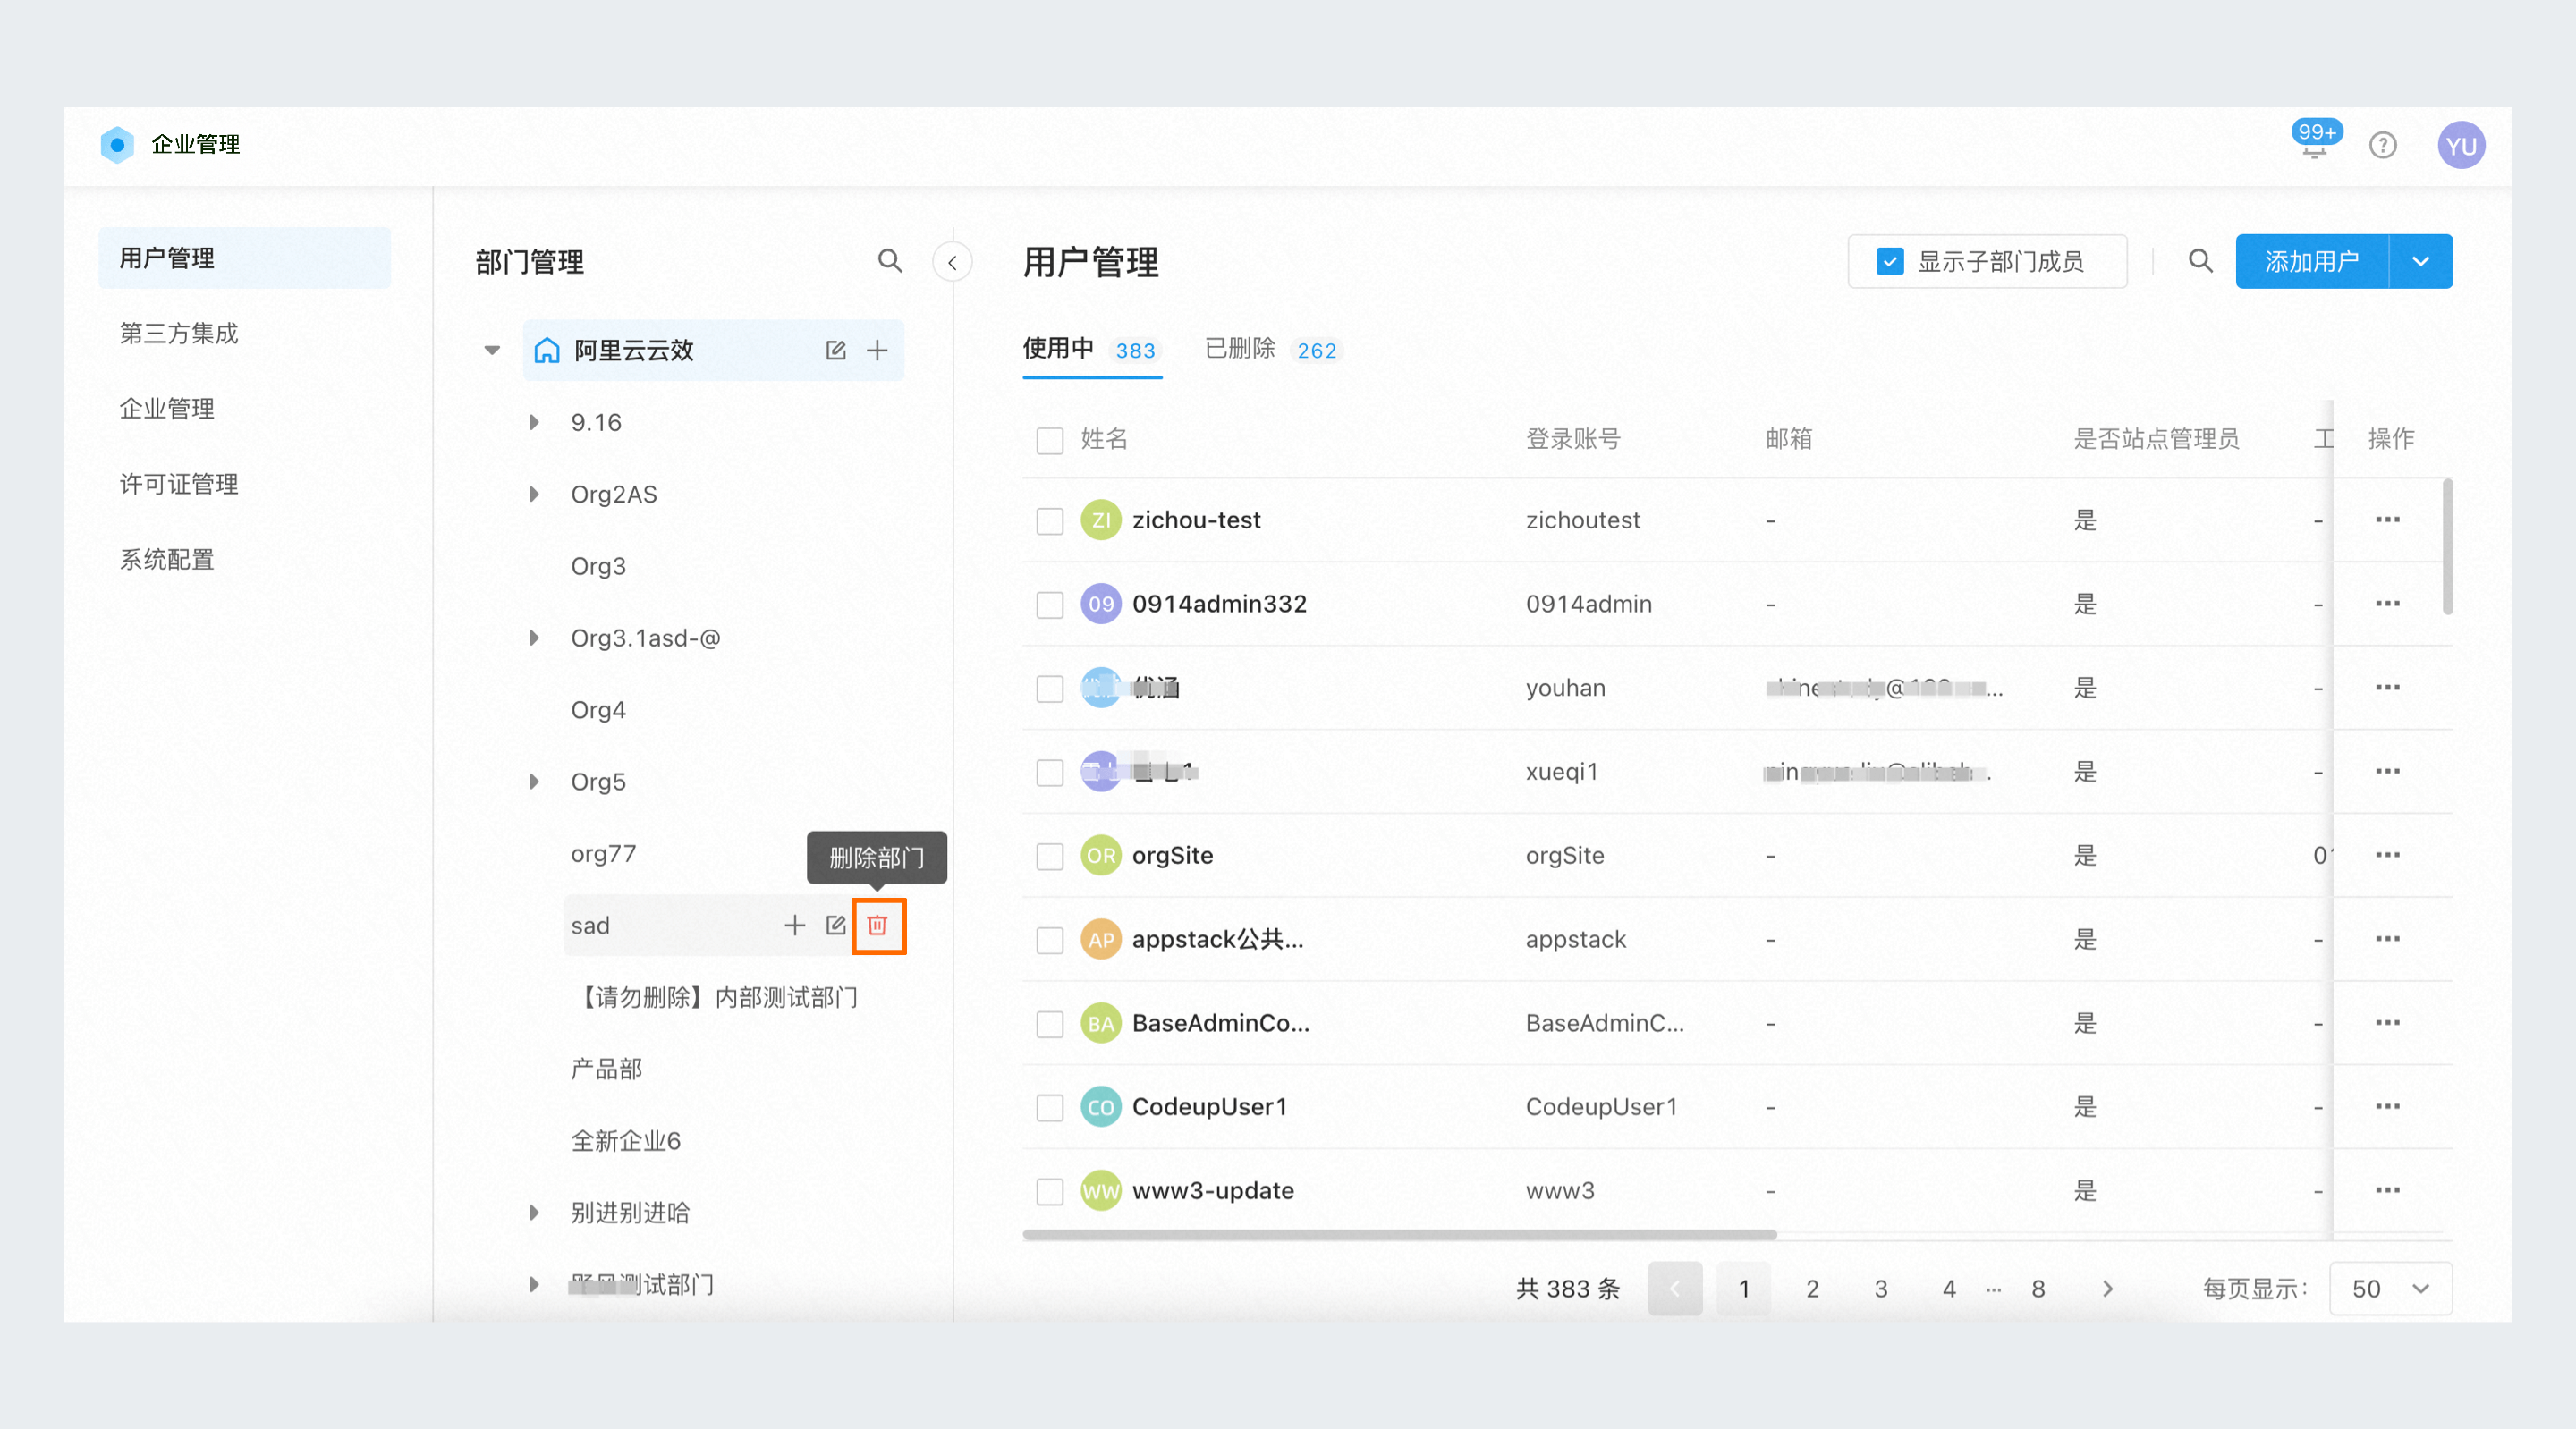Expand the Org3.1asd-@ department node

coord(534,638)
